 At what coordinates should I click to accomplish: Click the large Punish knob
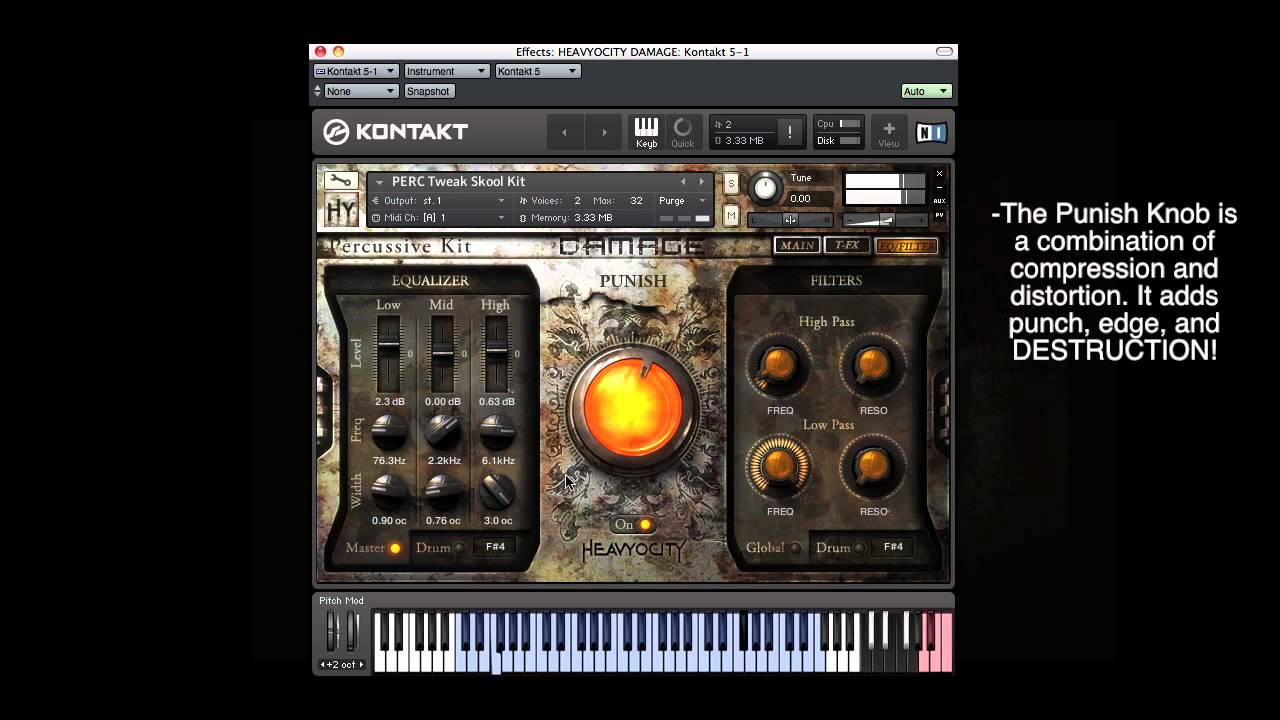[x=632, y=406]
